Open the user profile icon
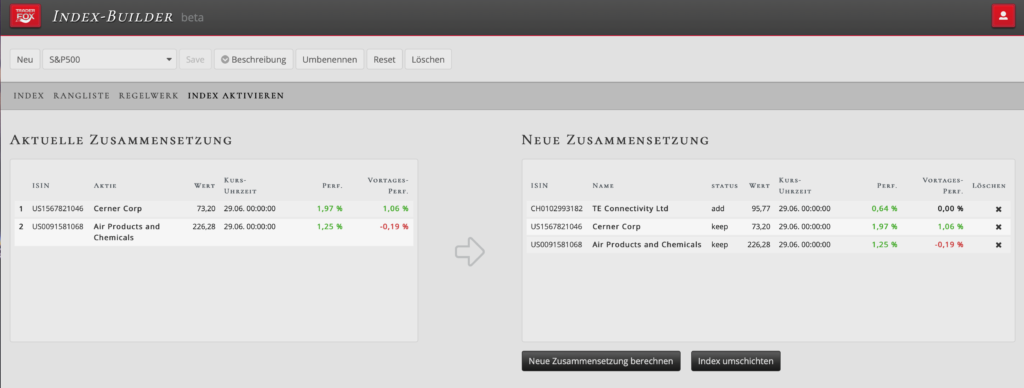 point(1003,16)
